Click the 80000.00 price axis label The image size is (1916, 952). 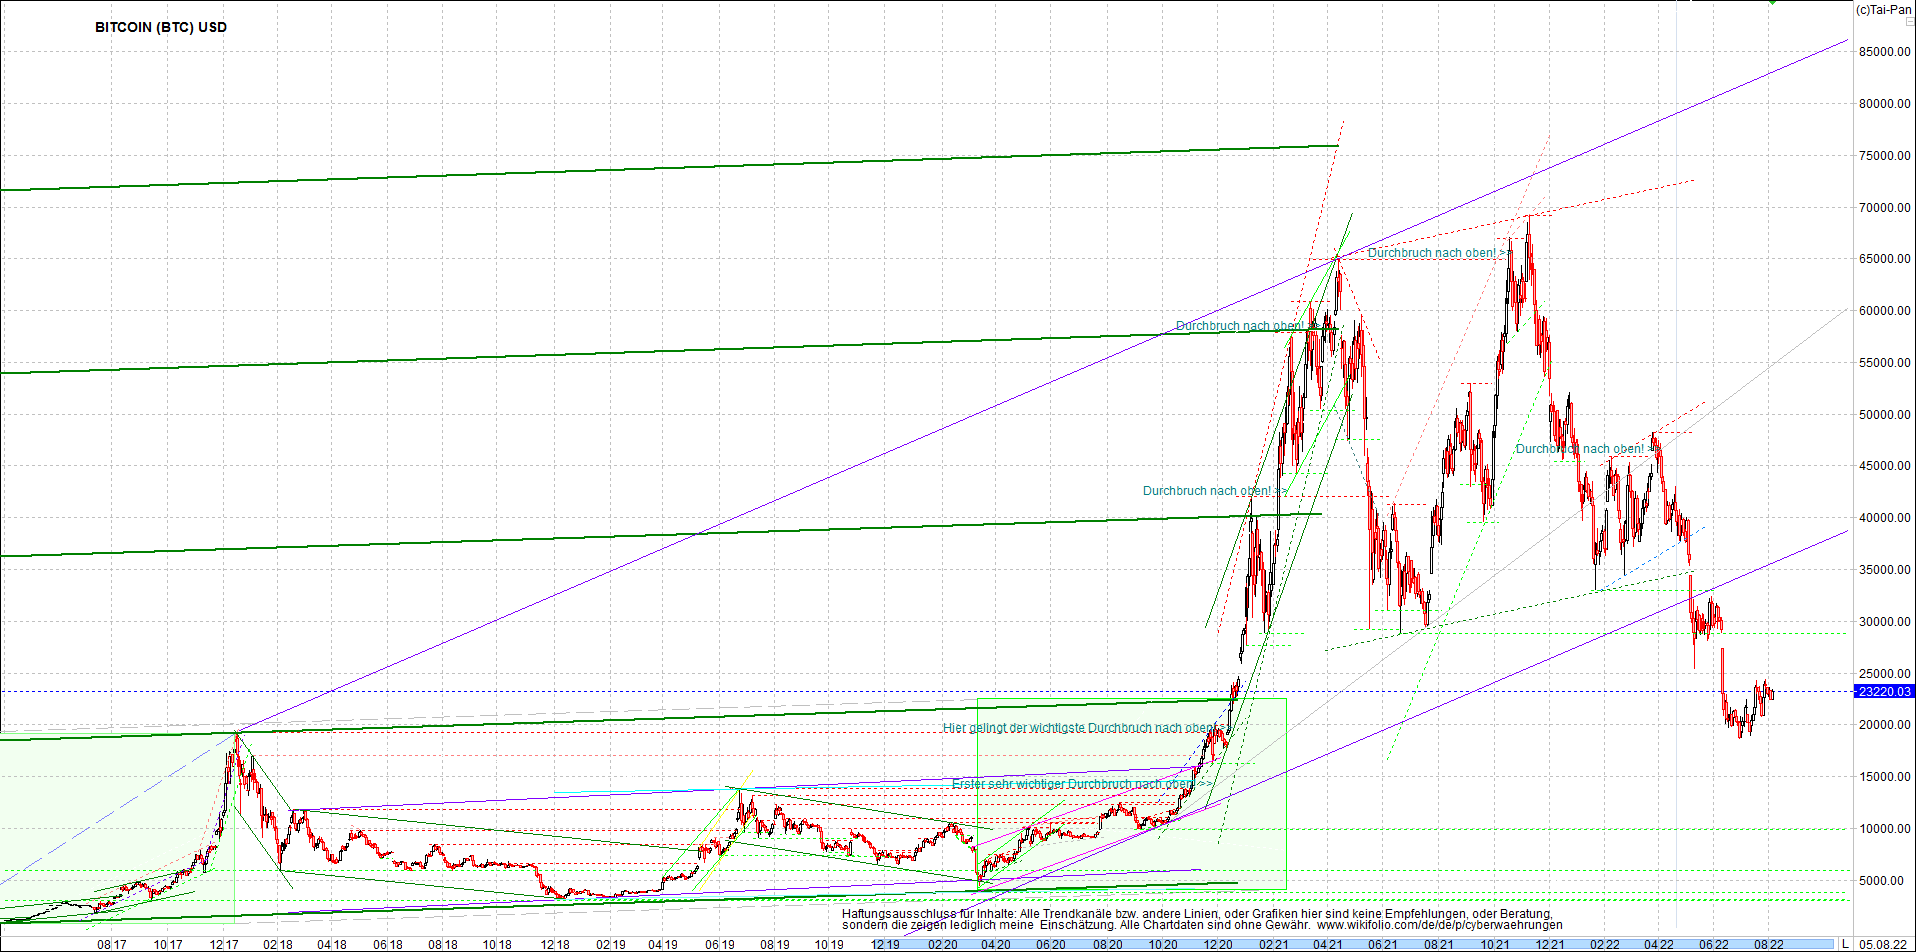tap(1884, 104)
